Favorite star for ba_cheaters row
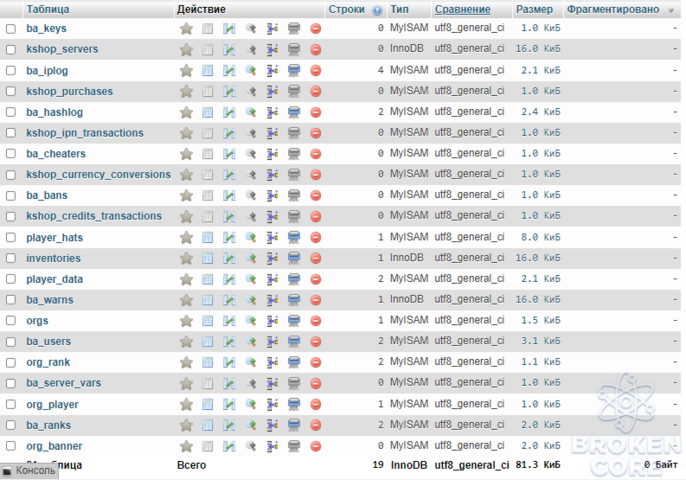This screenshot has width=686, height=480. 186,154
